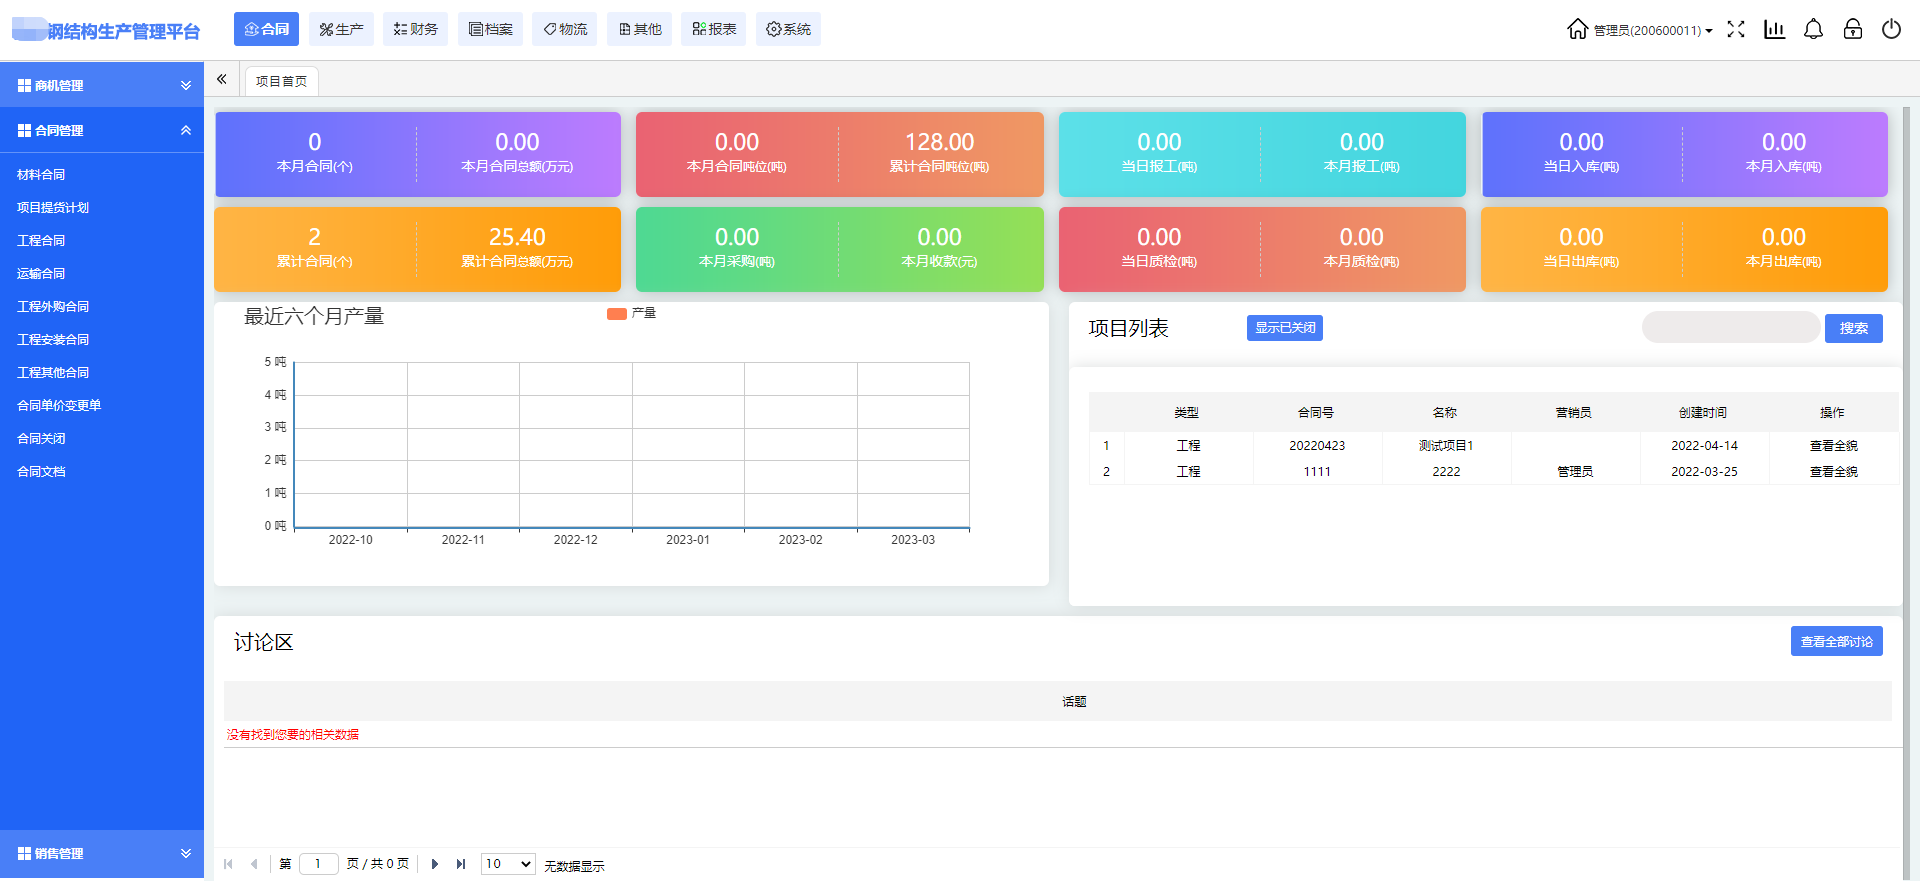Open the 系统 top menu

(x=788, y=29)
